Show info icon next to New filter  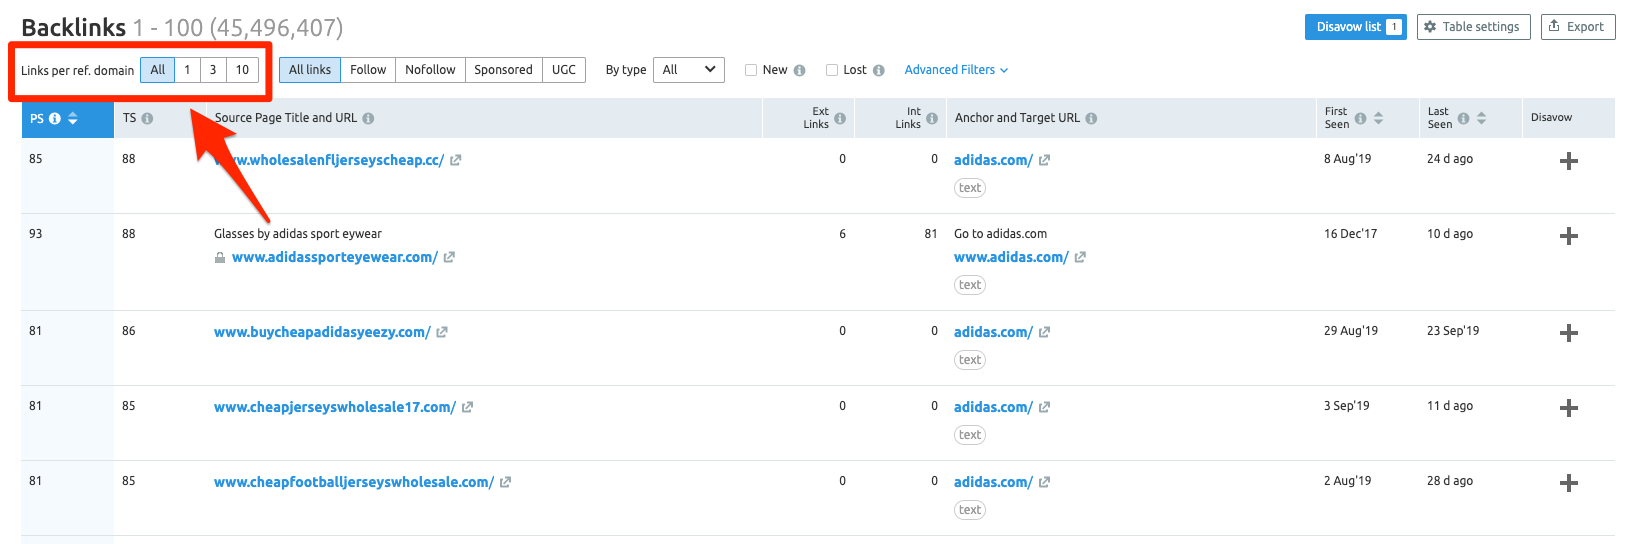[x=799, y=70]
